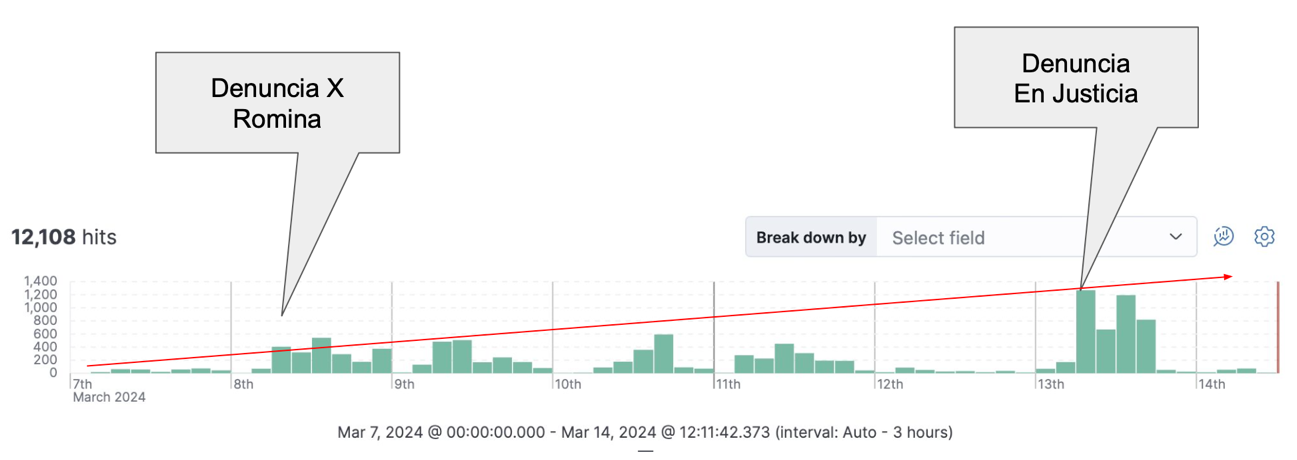Screen dimensions: 1297x460
Task: Pick the tallest bar on the 11th
Action: click(x=784, y=358)
